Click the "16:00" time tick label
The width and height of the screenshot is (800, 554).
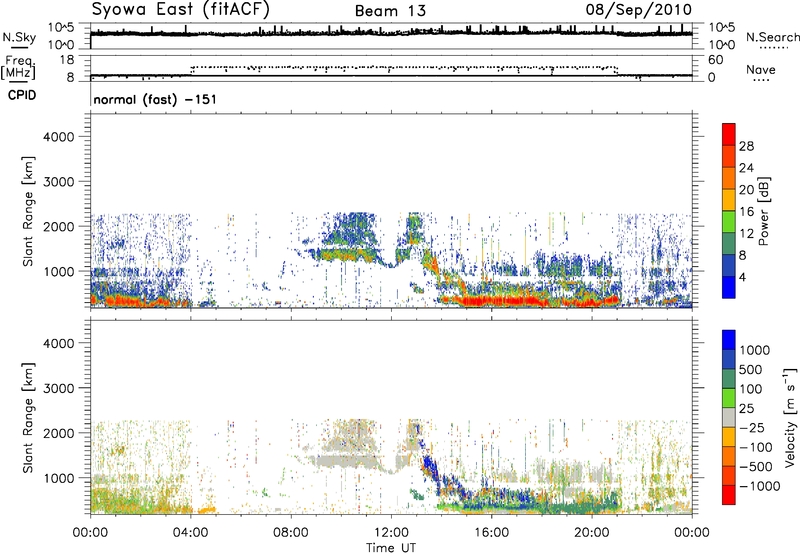(x=491, y=533)
